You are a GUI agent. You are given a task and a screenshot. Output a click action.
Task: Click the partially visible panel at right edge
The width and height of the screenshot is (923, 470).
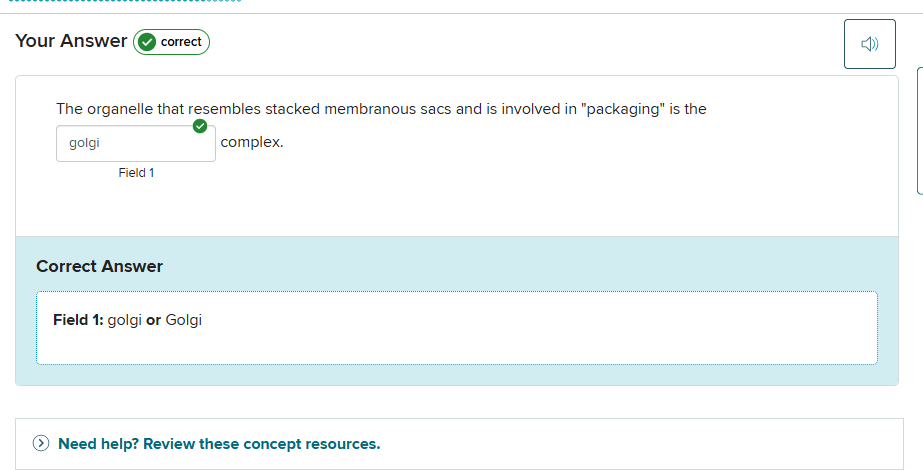tap(919, 130)
